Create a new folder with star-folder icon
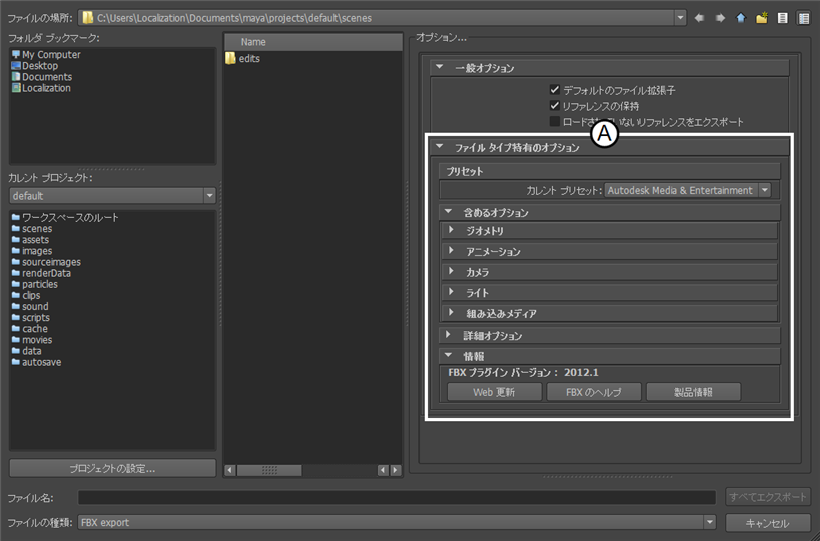820x541 pixels. [x=762, y=18]
